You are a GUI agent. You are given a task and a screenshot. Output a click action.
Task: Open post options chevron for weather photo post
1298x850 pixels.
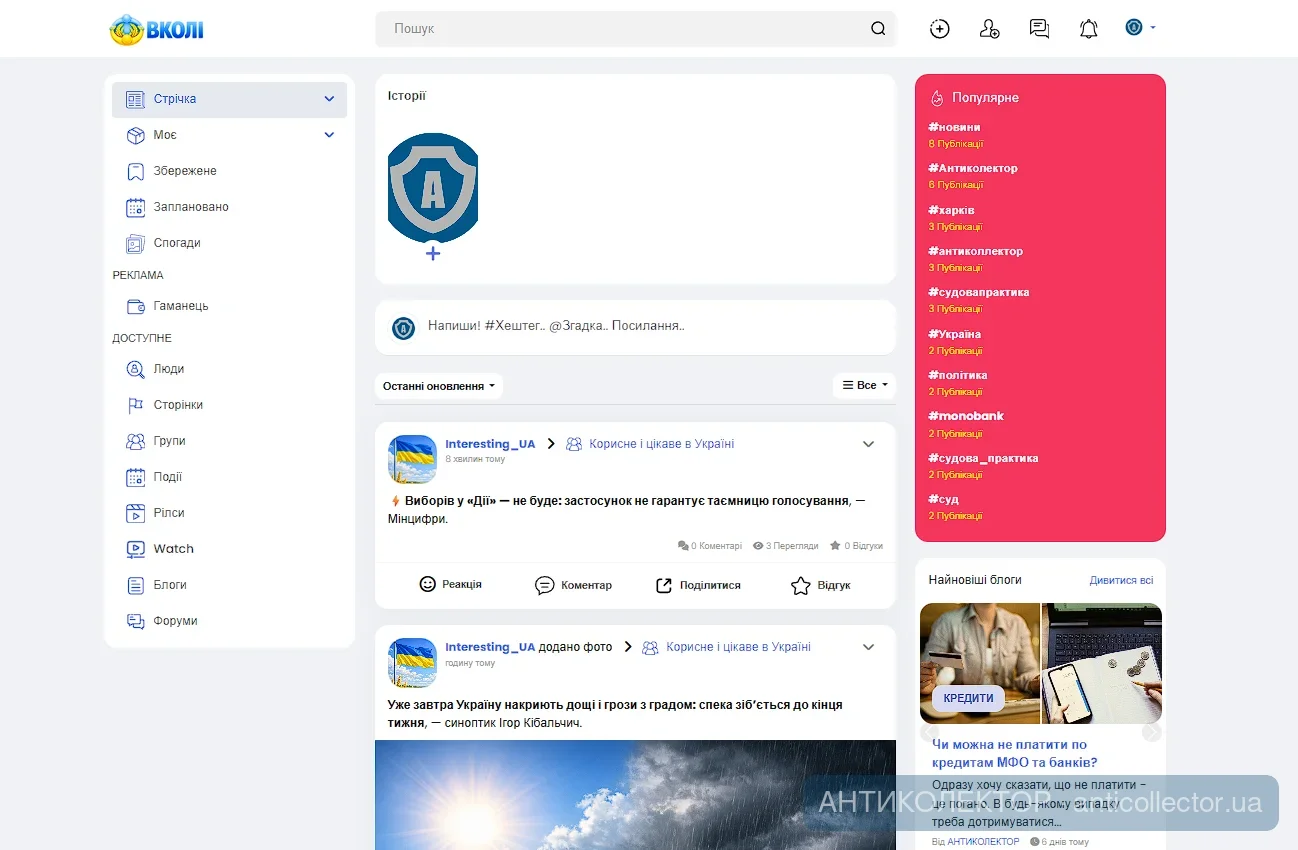pos(868,647)
